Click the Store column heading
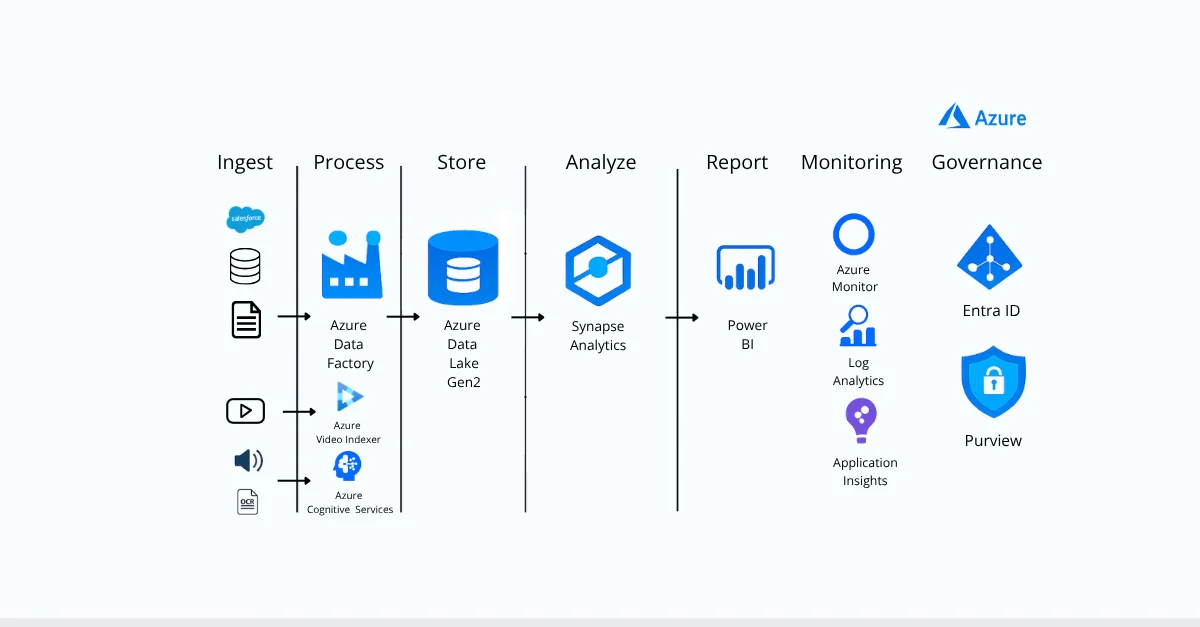The height and width of the screenshot is (627, 1200). (462, 162)
